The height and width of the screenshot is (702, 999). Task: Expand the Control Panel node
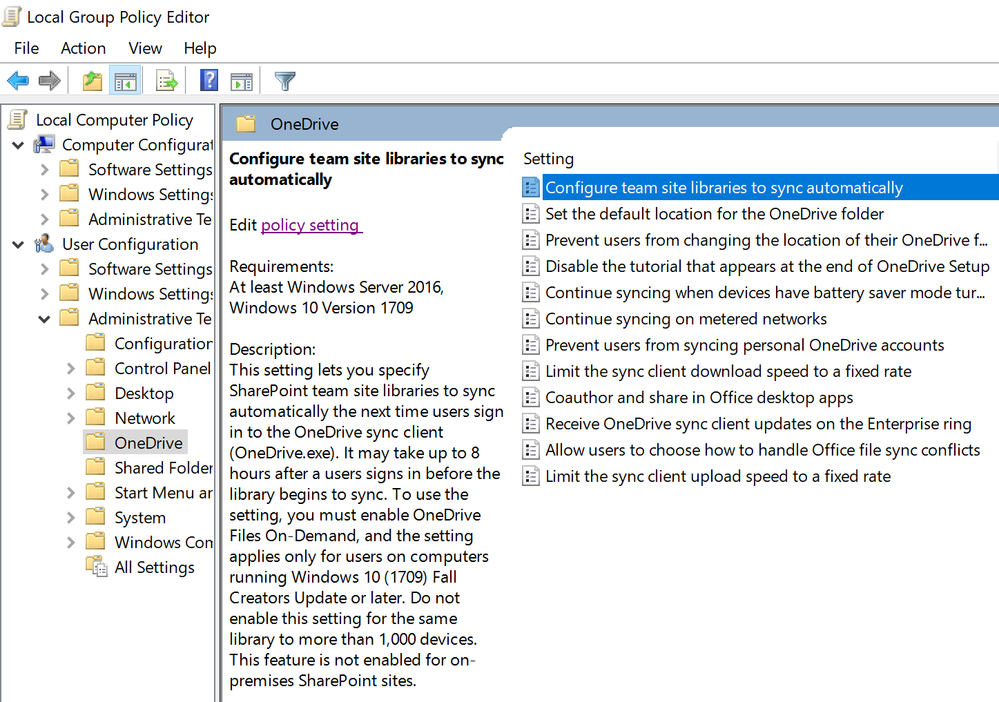click(71, 368)
